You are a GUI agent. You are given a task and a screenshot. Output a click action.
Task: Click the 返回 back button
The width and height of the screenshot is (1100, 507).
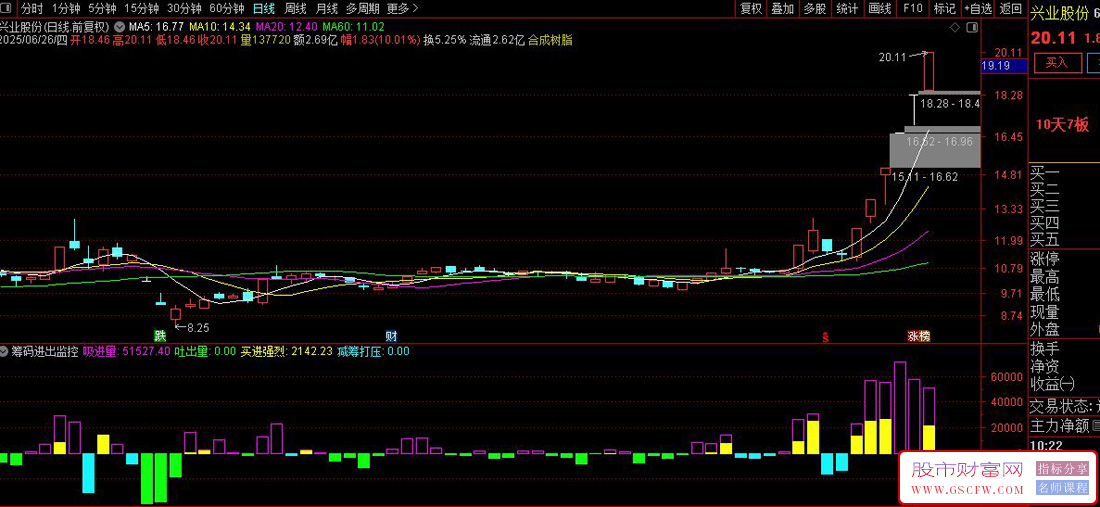point(1010,9)
